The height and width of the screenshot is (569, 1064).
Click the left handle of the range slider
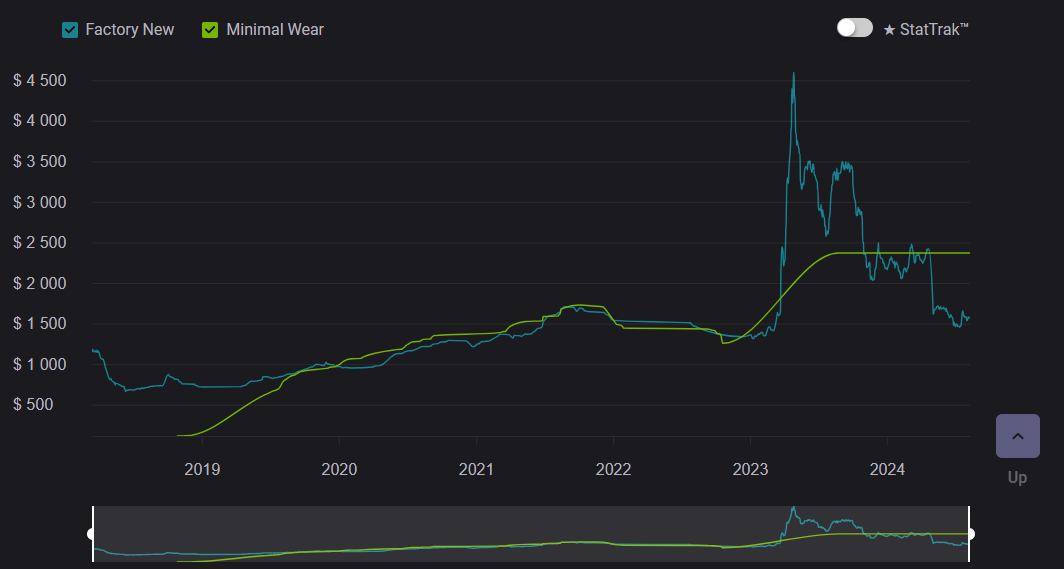[x=92, y=534]
